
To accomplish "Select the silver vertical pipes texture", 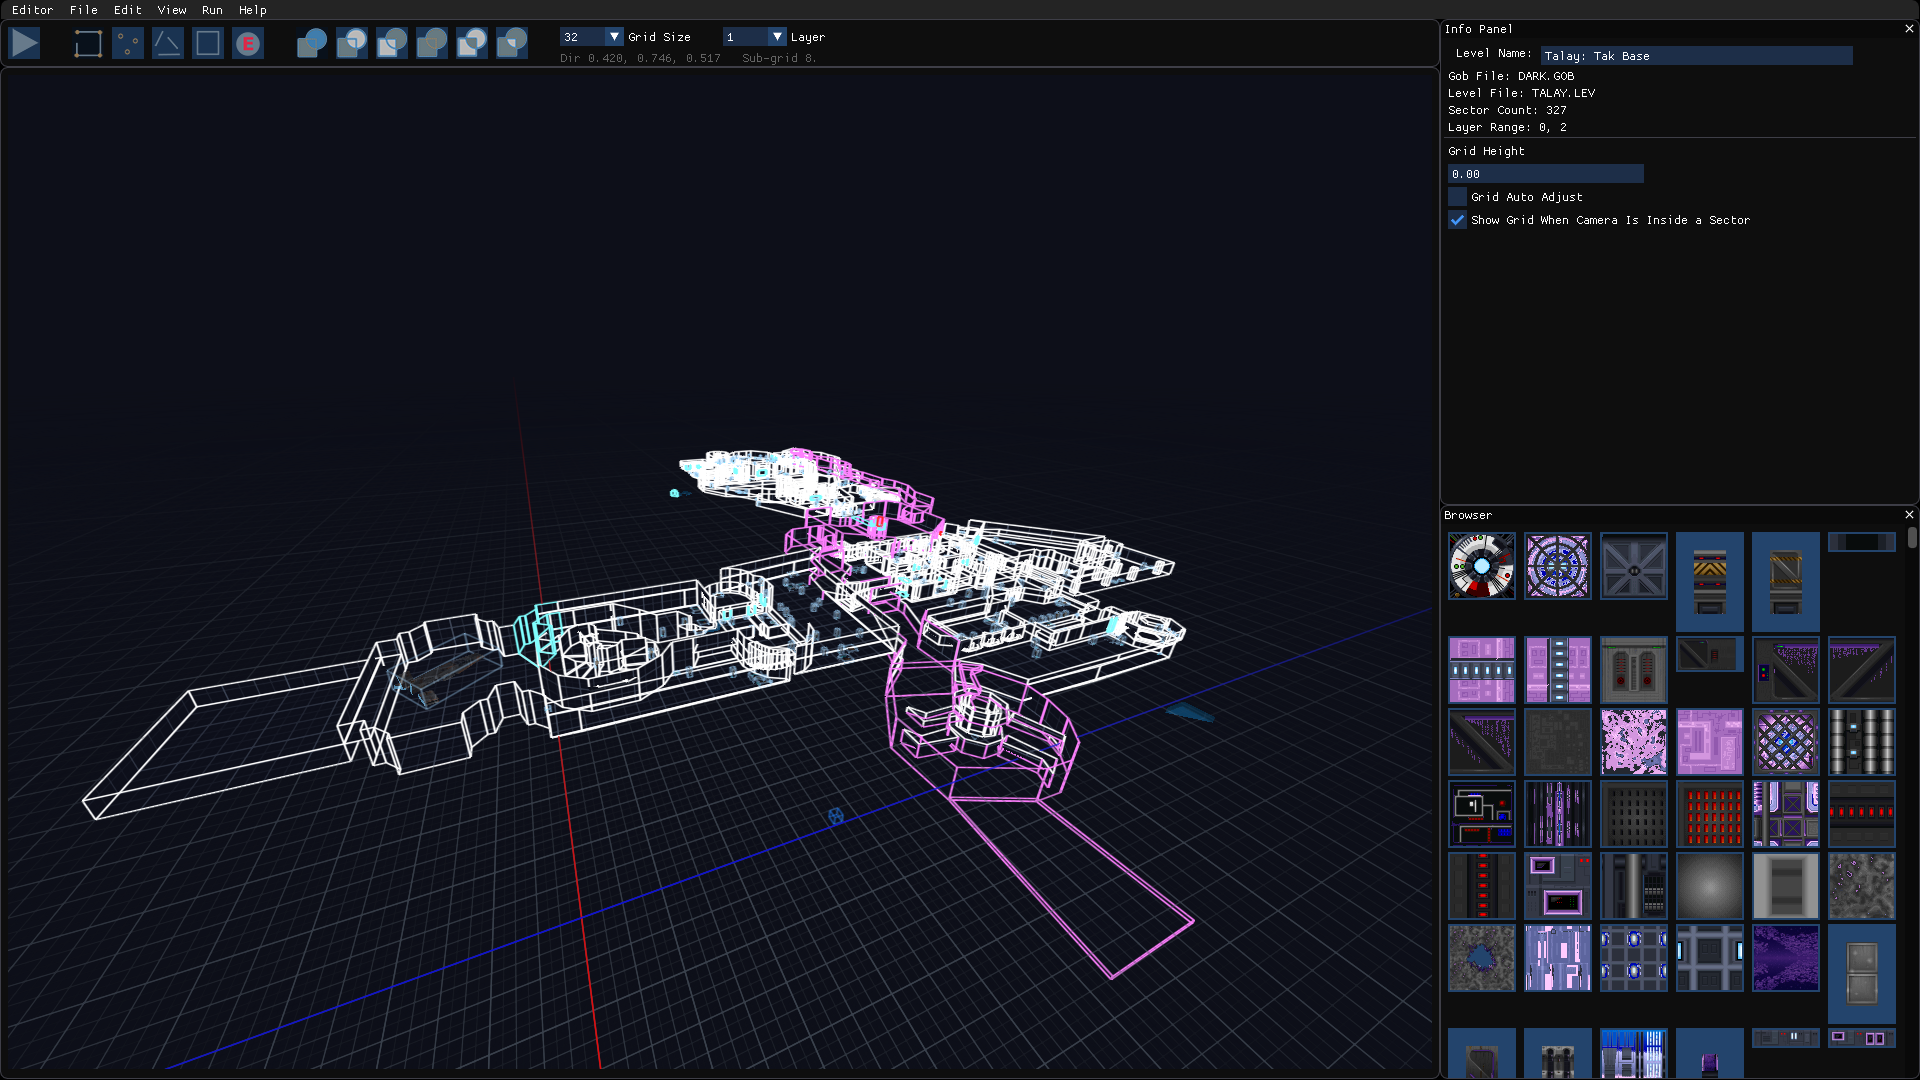I will (1862, 742).
